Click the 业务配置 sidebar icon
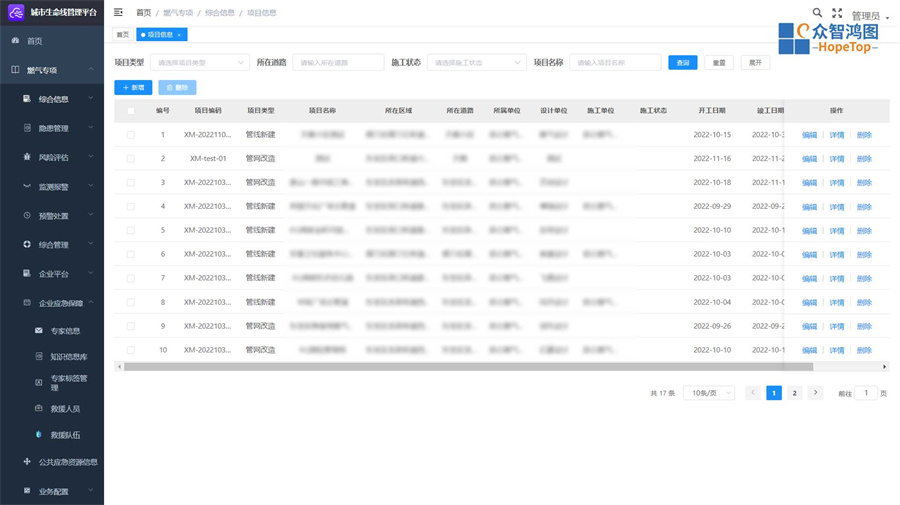900x505 pixels. tap(27, 491)
